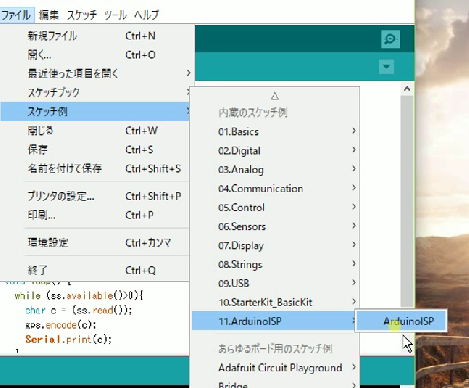Click the char c = (ss.read()); line

(79, 310)
